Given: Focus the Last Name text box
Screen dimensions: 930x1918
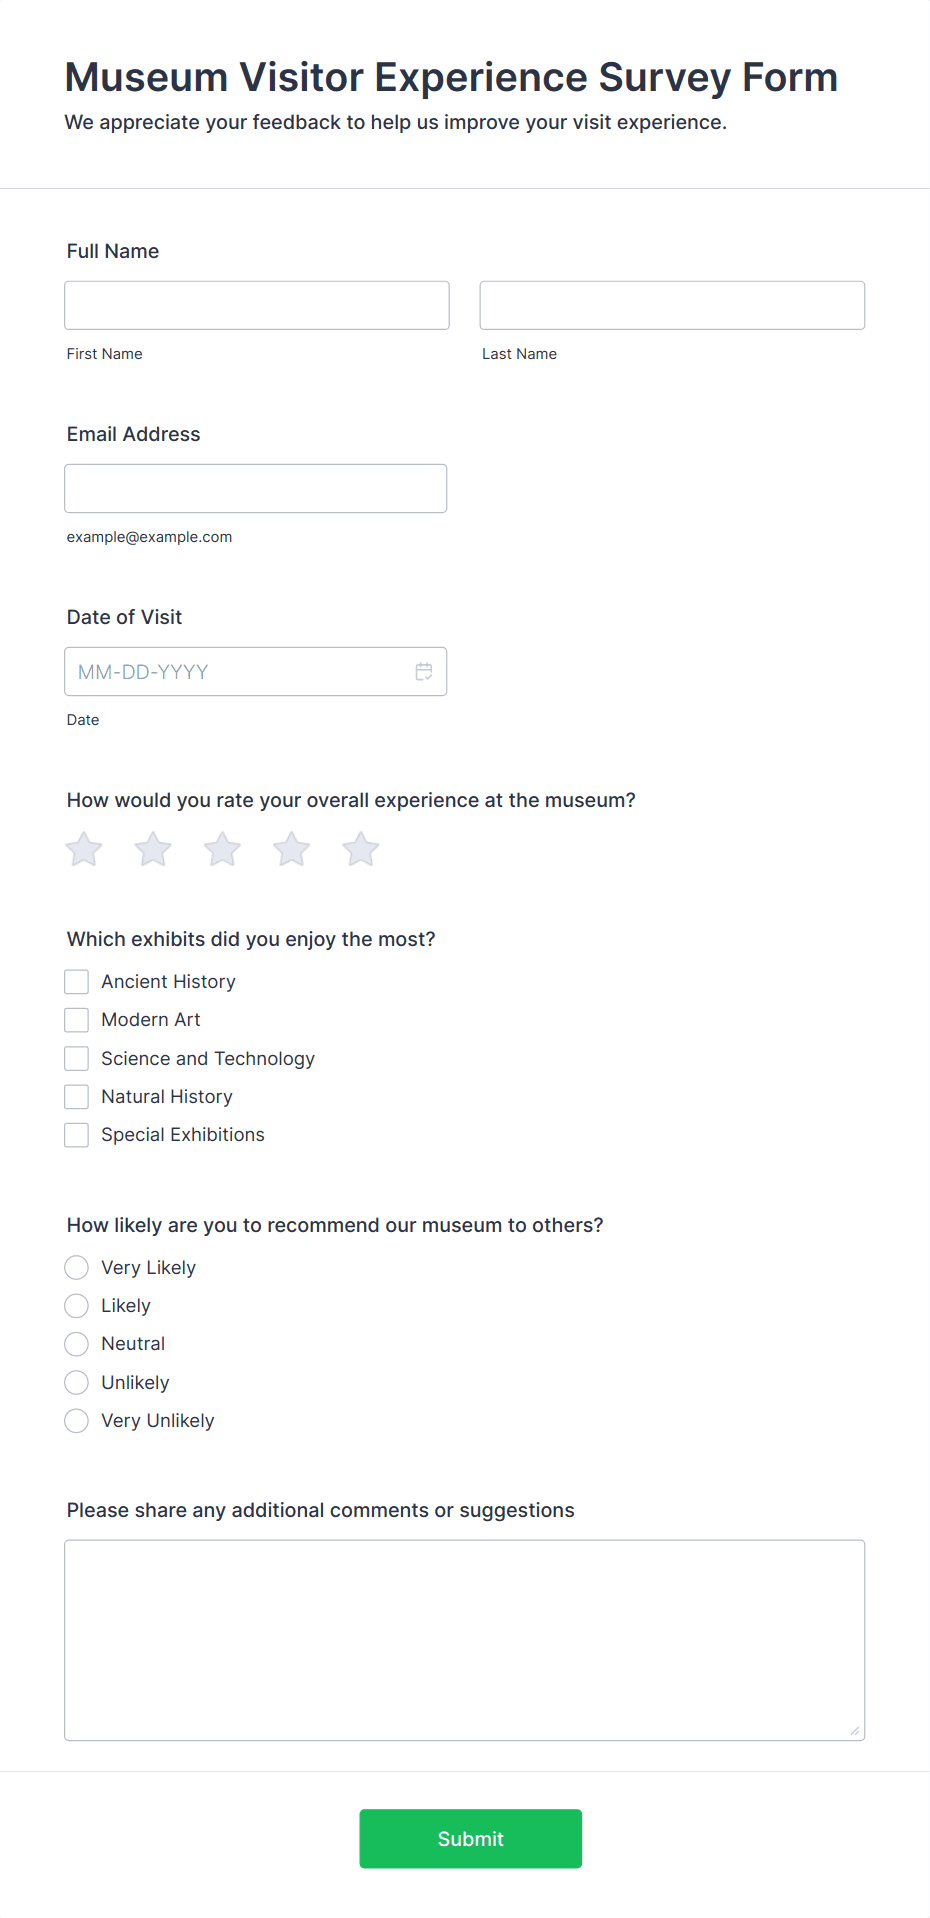Looking at the screenshot, I should 672,305.
